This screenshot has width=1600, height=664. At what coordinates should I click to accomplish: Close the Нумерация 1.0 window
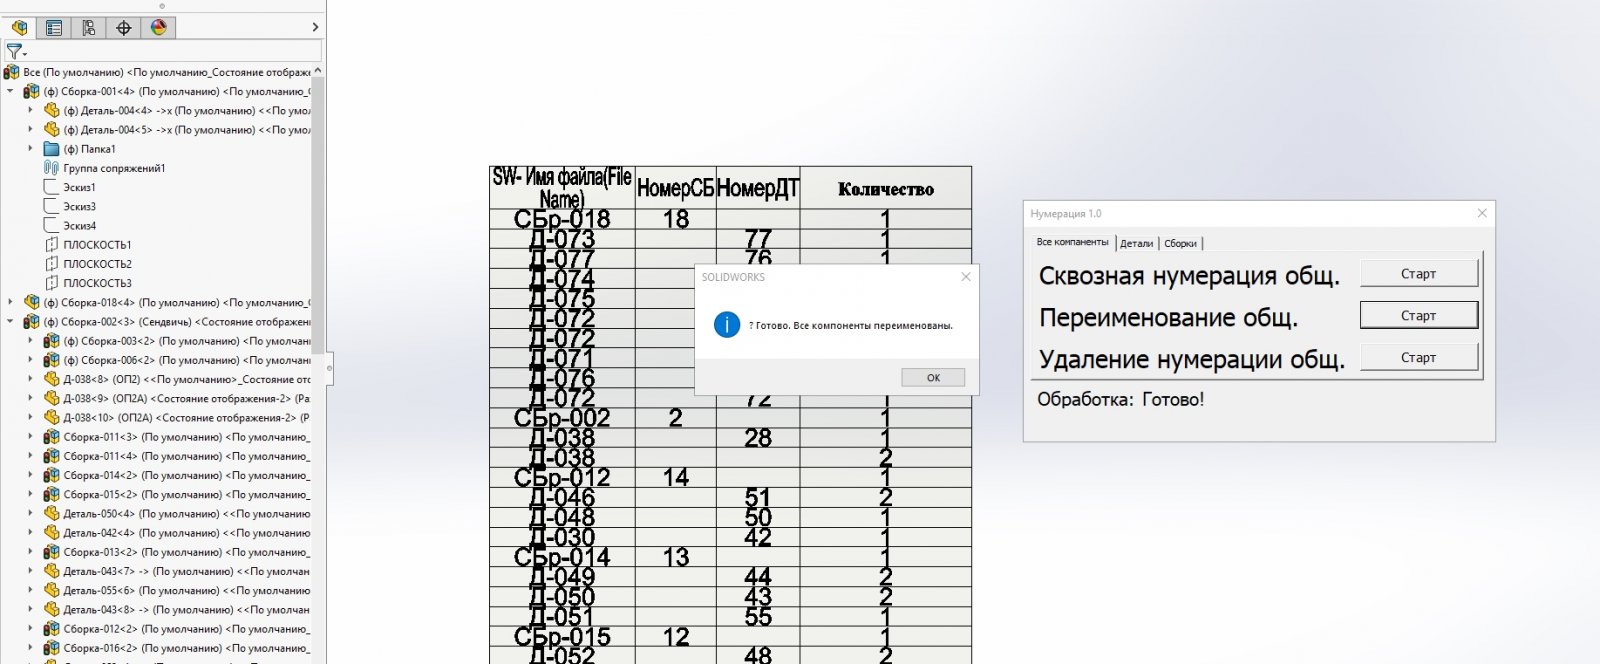pos(1482,213)
